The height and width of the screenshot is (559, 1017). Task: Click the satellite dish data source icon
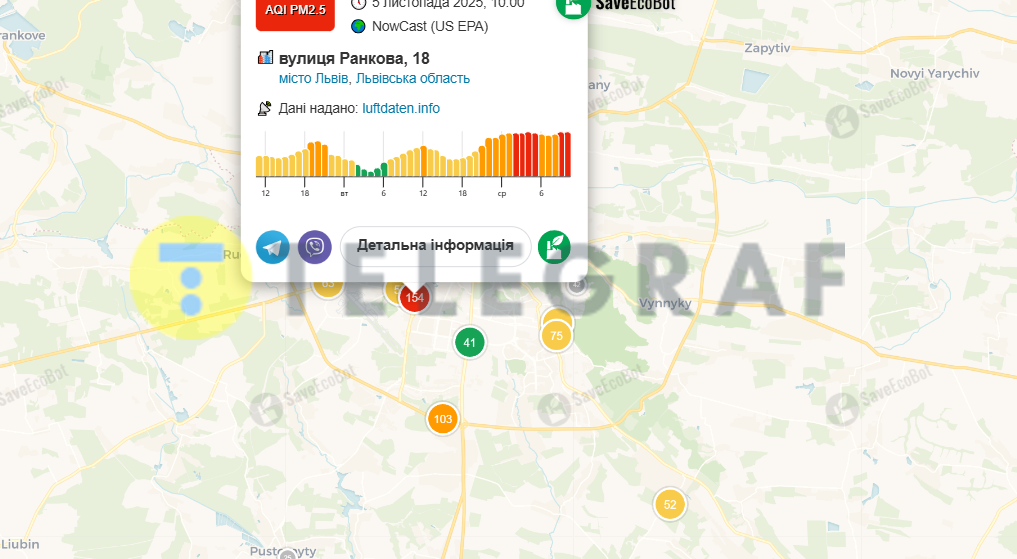tap(265, 108)
